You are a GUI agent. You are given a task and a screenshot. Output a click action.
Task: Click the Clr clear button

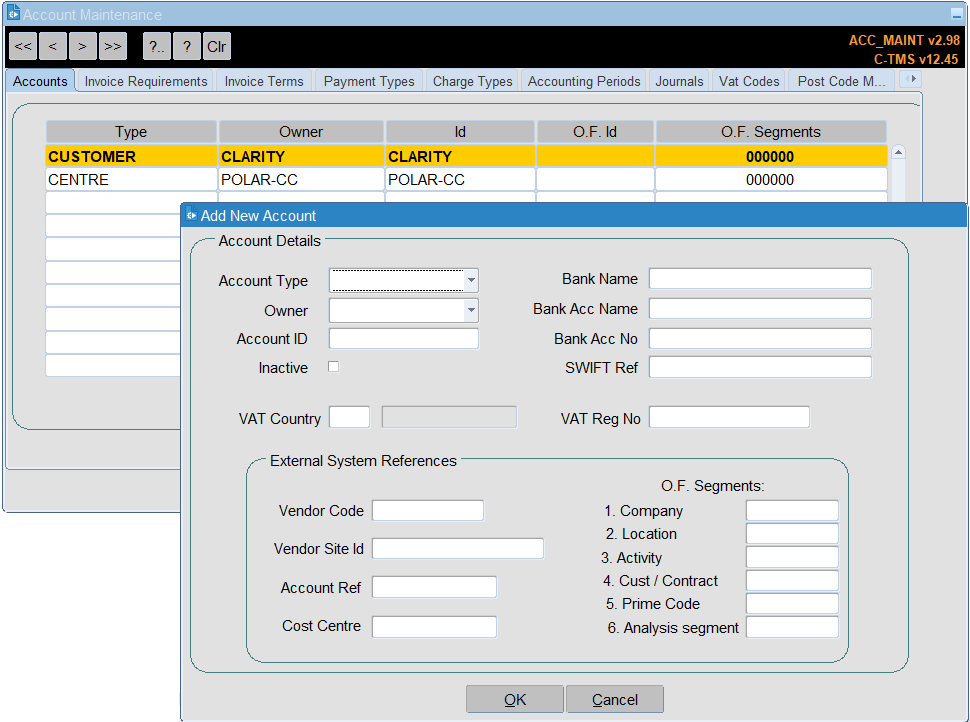pyautogui.click(x=217, y=46)
